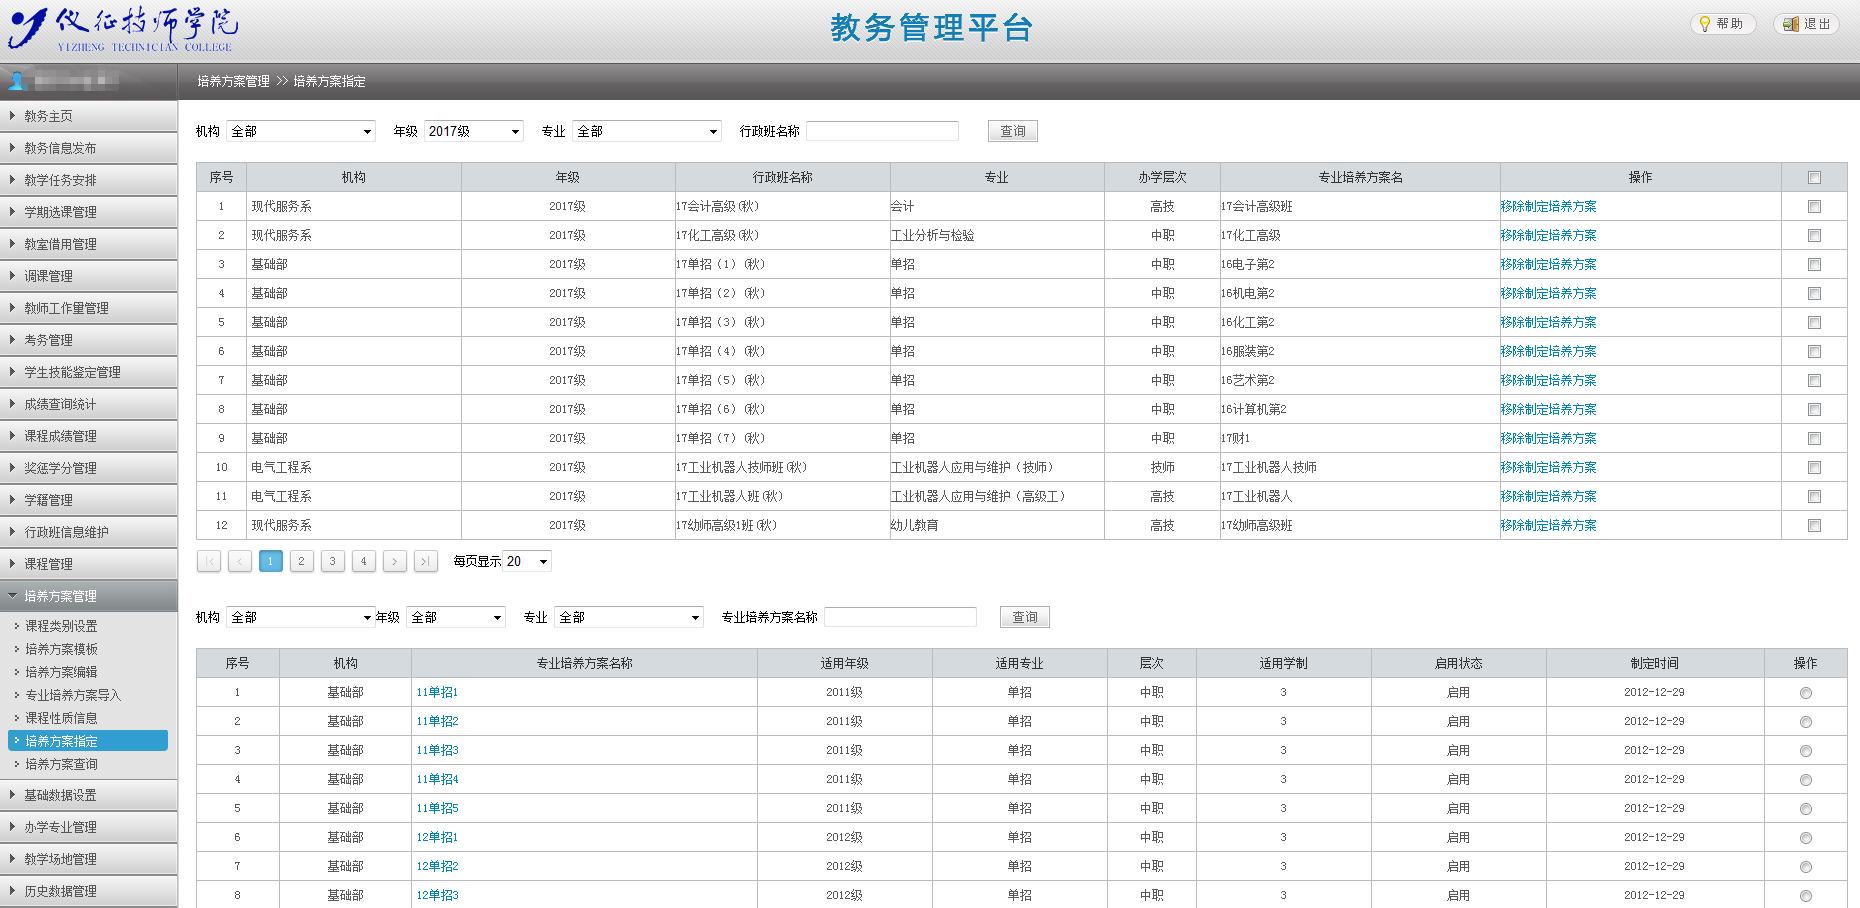Select page 3 in pagination

point(333,561)
